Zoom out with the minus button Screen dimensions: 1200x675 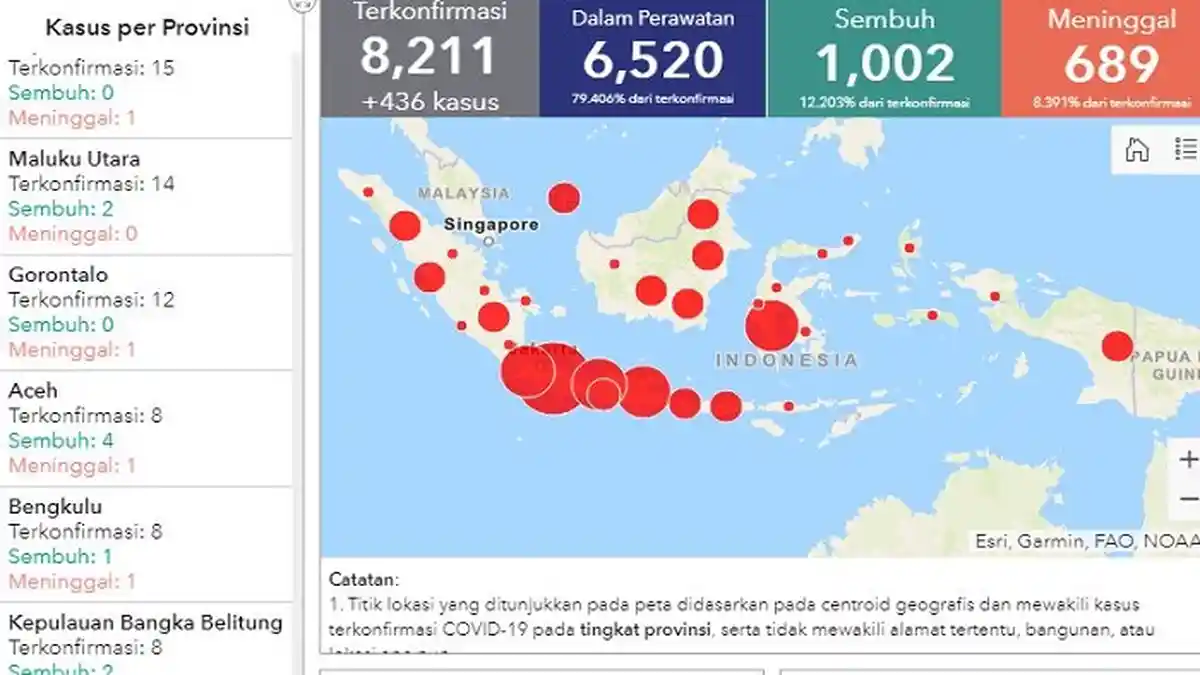click(x=1188, y=498)
